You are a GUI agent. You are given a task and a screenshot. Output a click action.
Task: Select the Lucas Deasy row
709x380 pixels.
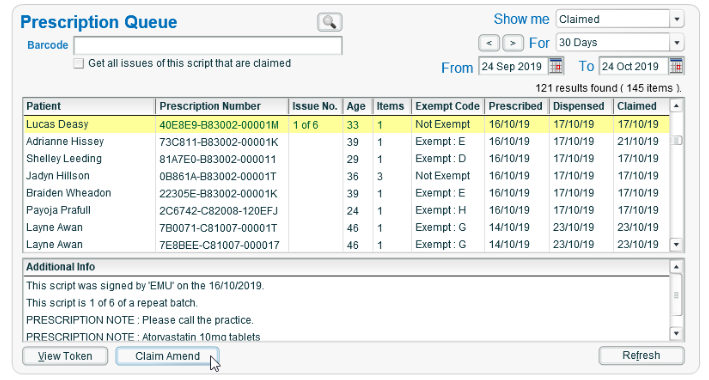point(346,124)
